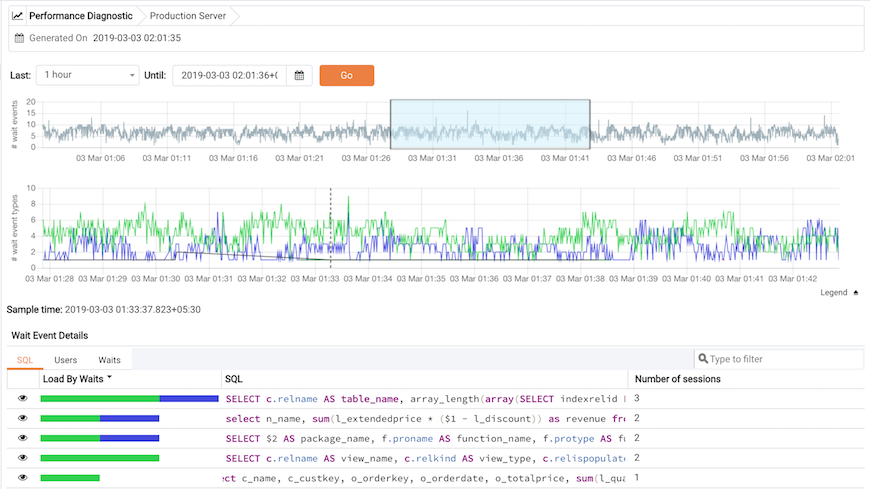The height and width of the screenshot is (489, 870).
Task: Select the Performance Diagnostic breadcrumb
Action: tap(80, 16)
